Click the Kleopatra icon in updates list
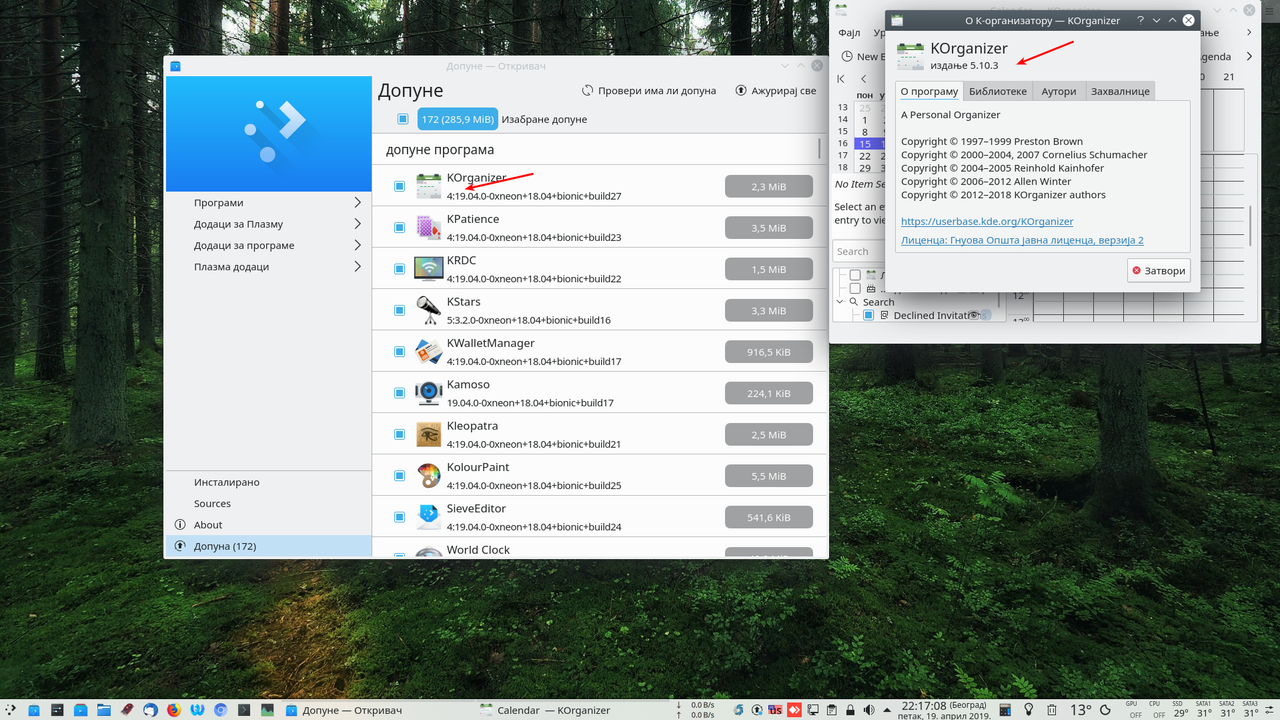The width and height of the screenshot is (1280, 720). coord(428,435)
